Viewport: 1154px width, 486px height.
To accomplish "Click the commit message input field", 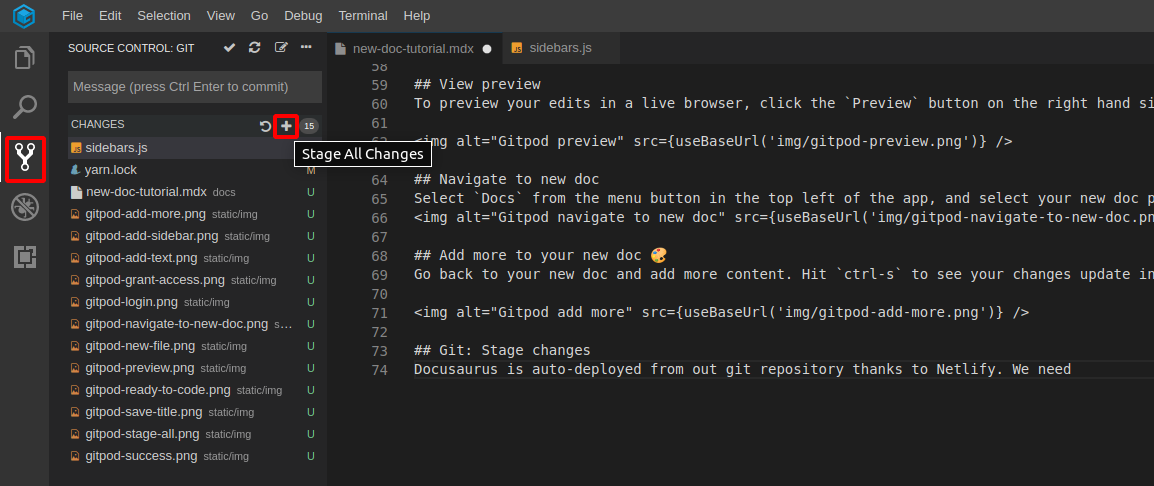I will (194, 87).
